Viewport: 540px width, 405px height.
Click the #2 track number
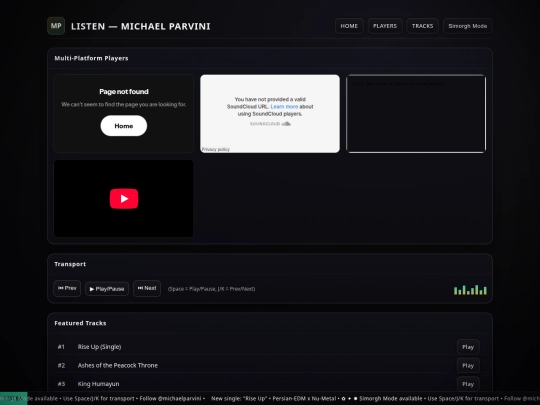(x=61, y=365)
